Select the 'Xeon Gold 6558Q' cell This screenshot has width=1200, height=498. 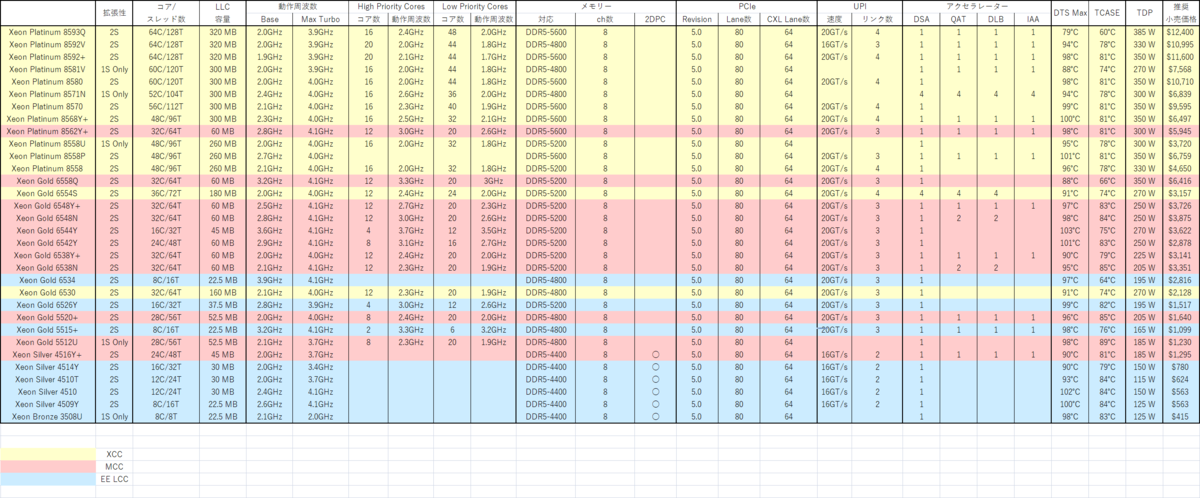[x=47, y=180]
